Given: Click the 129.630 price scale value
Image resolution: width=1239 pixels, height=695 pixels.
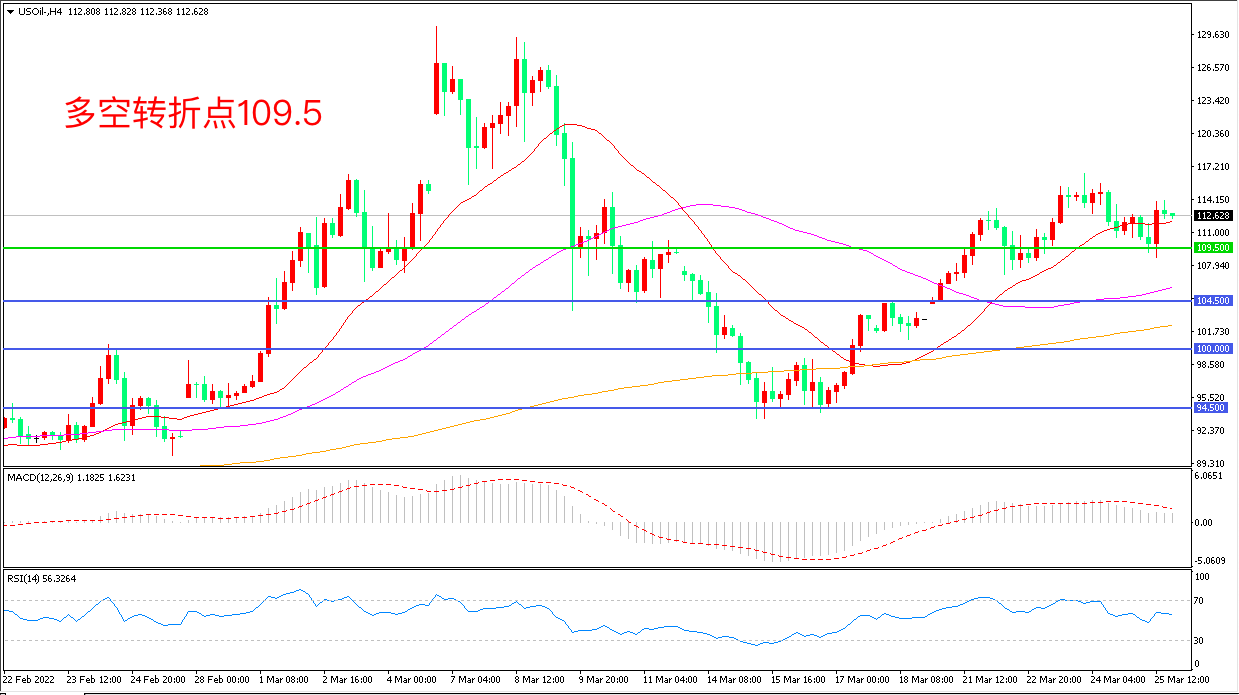Looking at the screenshot, I should tap(1212, 35).
